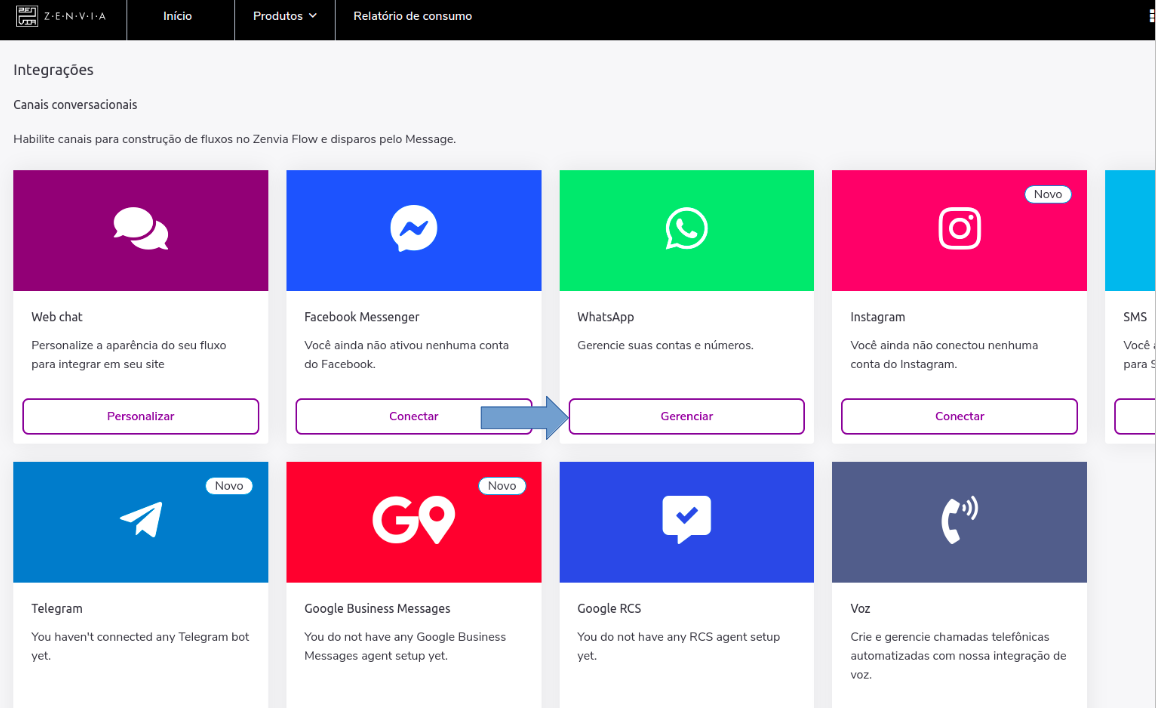The image size is (1156, 711).
Task: Expand the Produtos dropdown menu
Action: 285,16
